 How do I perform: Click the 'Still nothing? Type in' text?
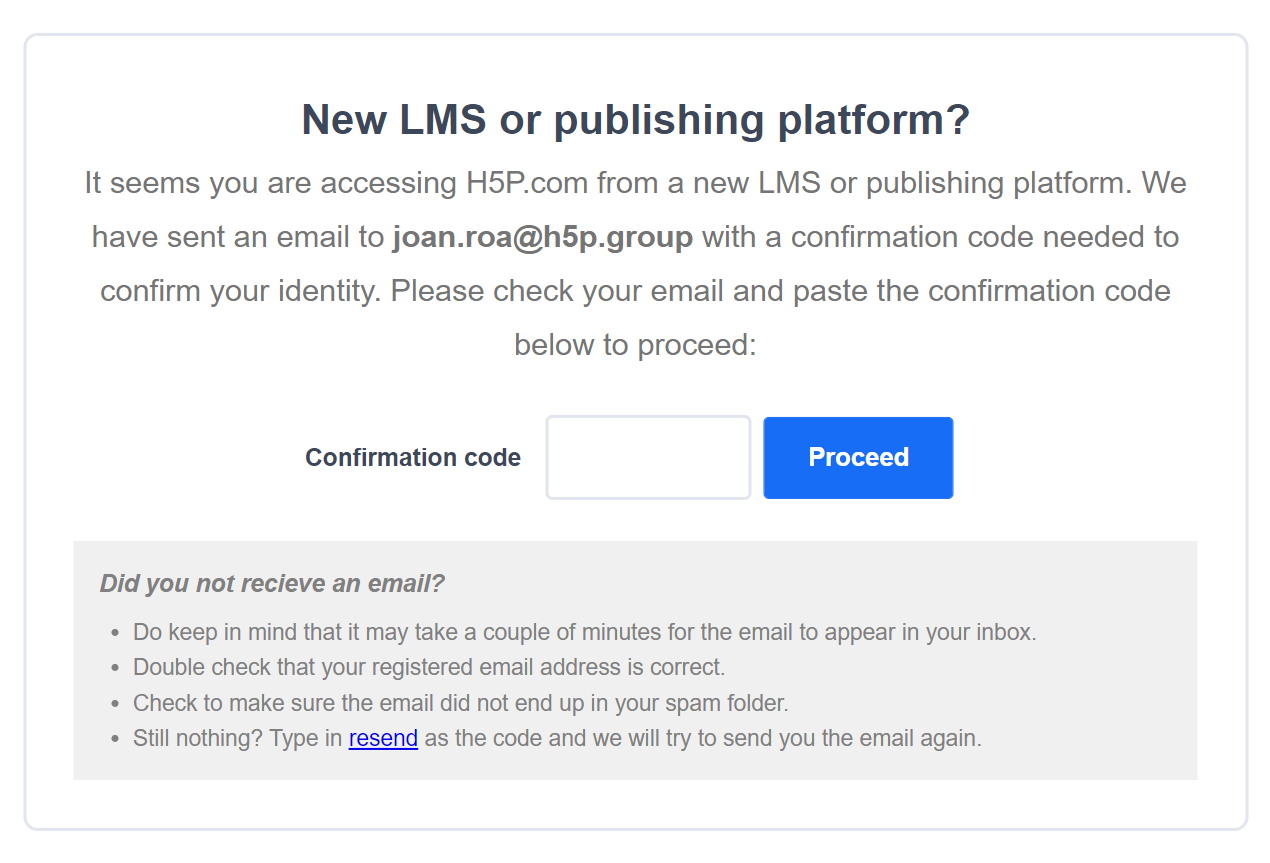pos(238,739)
